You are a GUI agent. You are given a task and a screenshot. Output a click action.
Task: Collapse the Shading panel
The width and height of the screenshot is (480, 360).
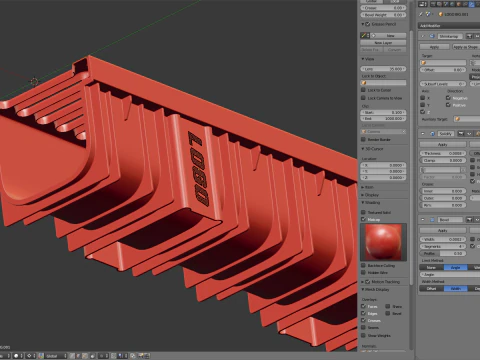(363, 202)
